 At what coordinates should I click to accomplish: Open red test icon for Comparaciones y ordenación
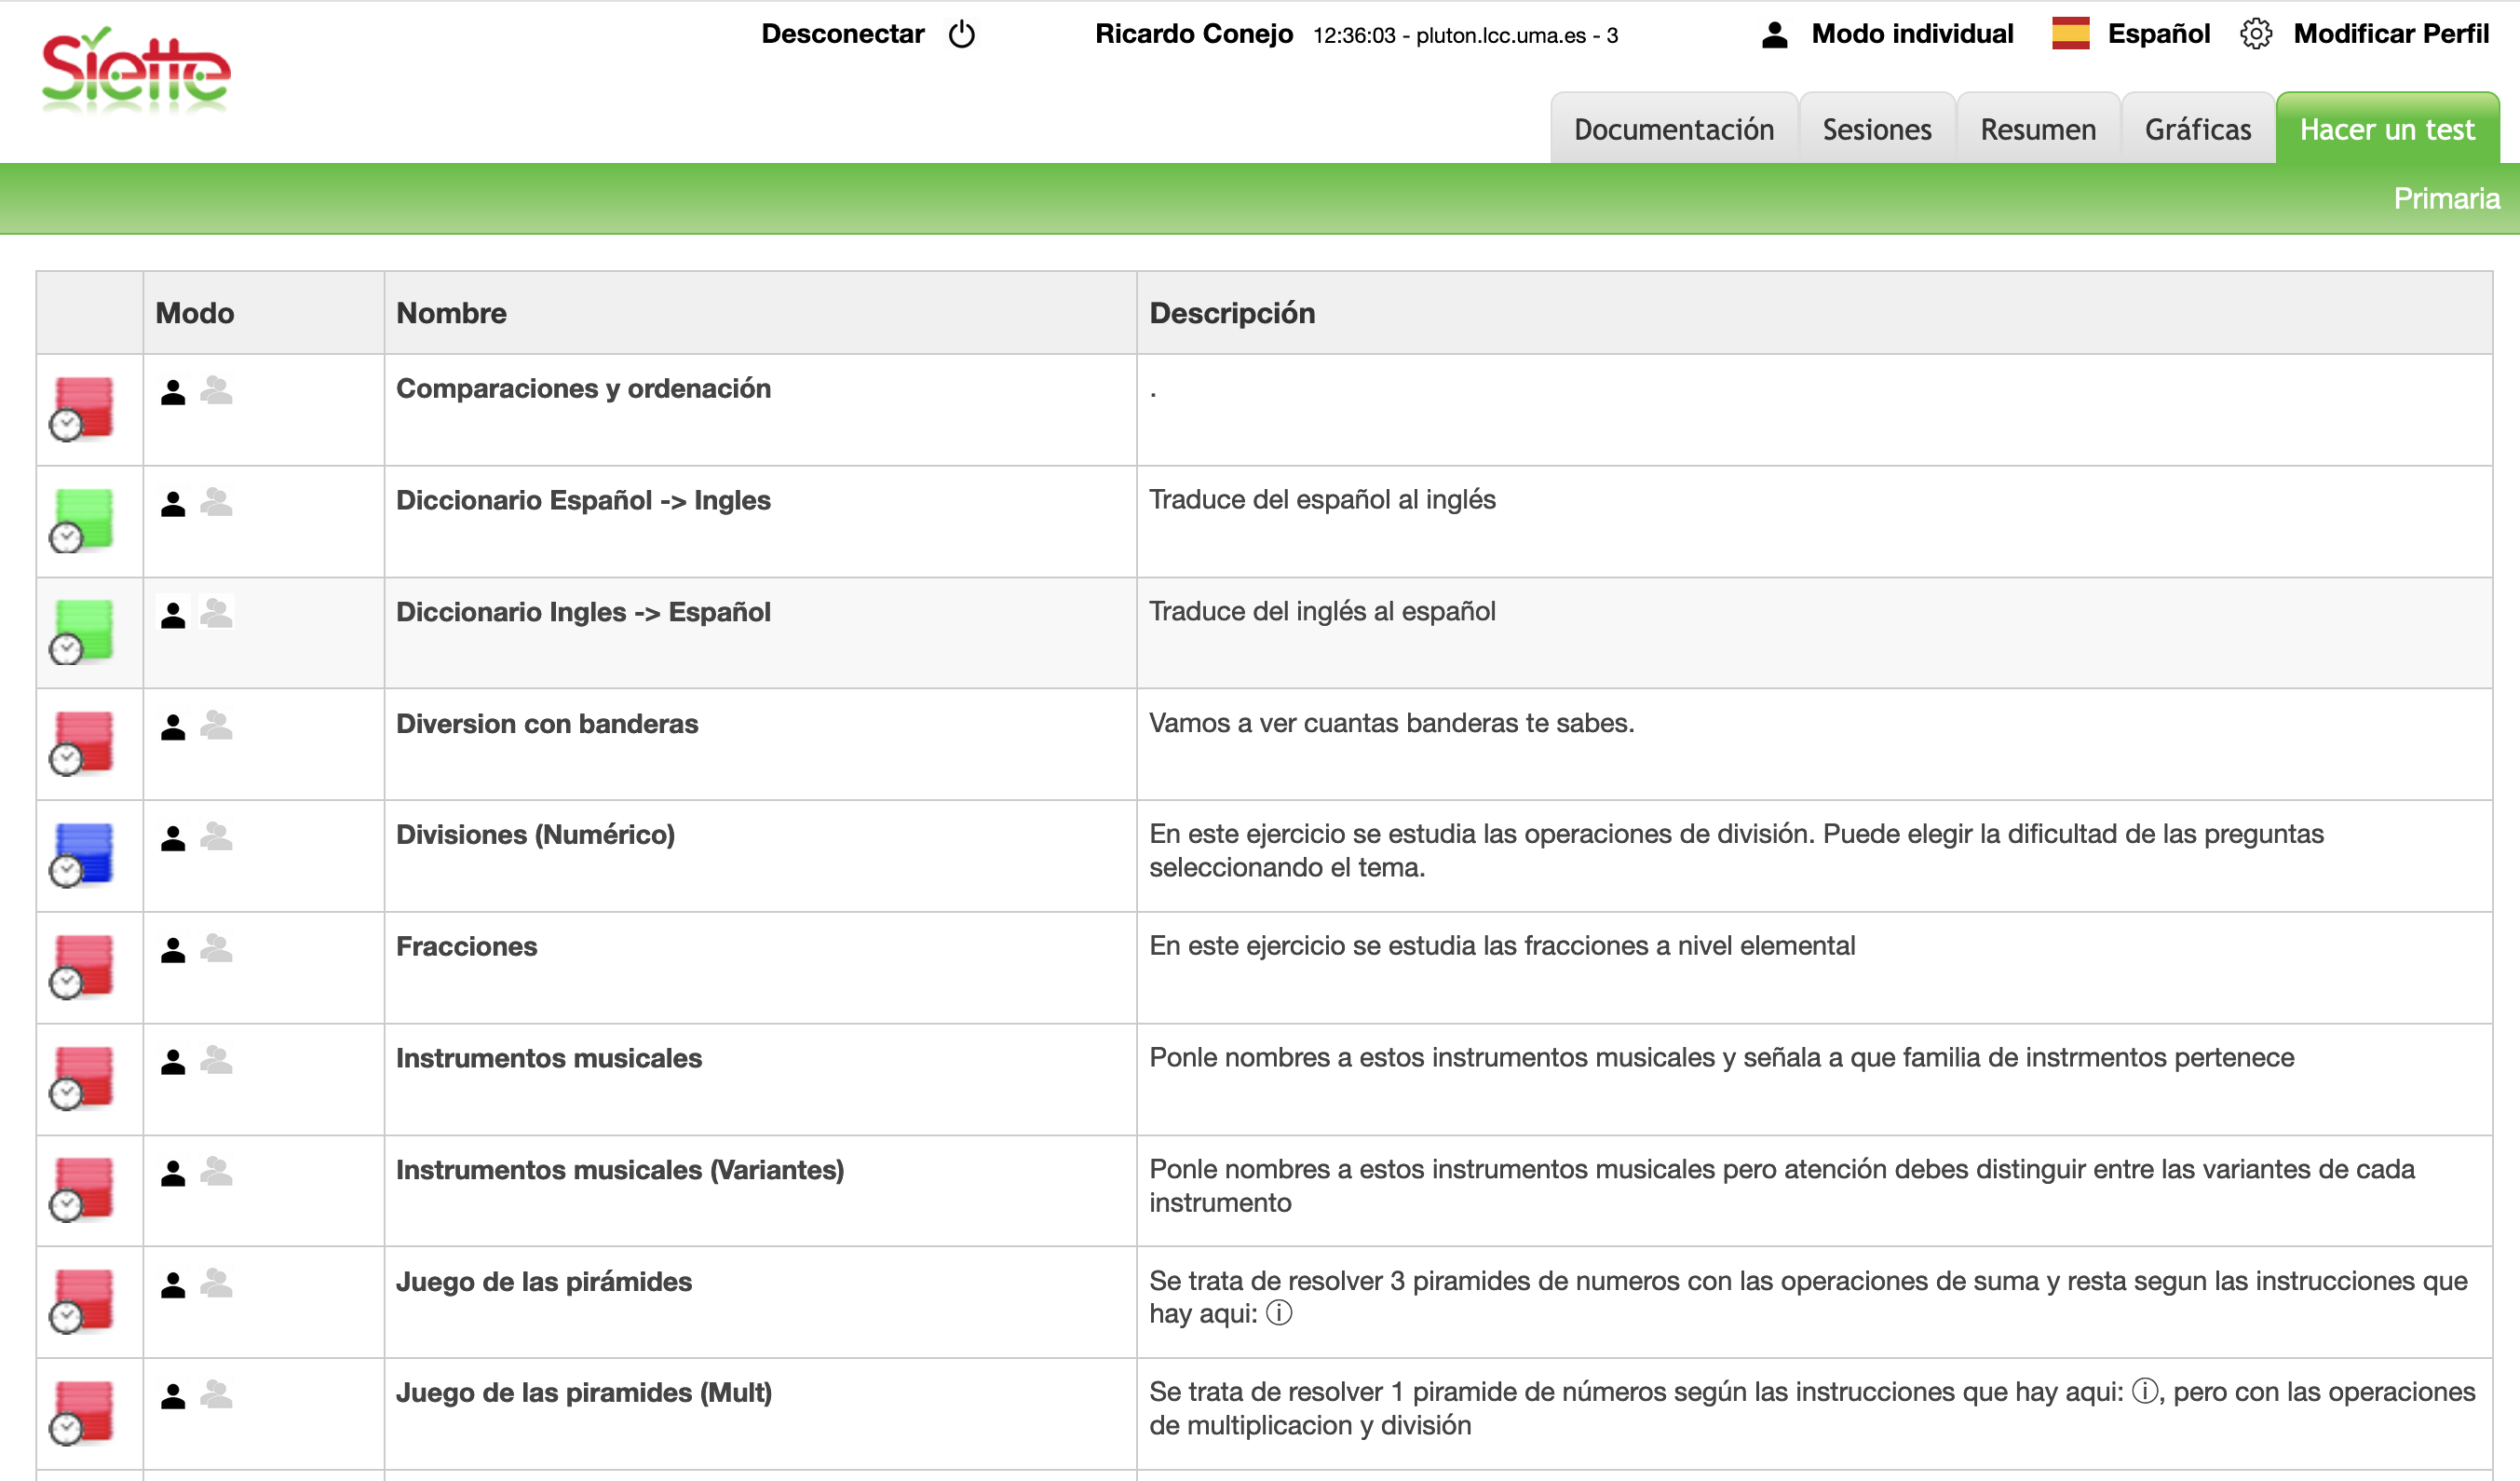(82, 408)
